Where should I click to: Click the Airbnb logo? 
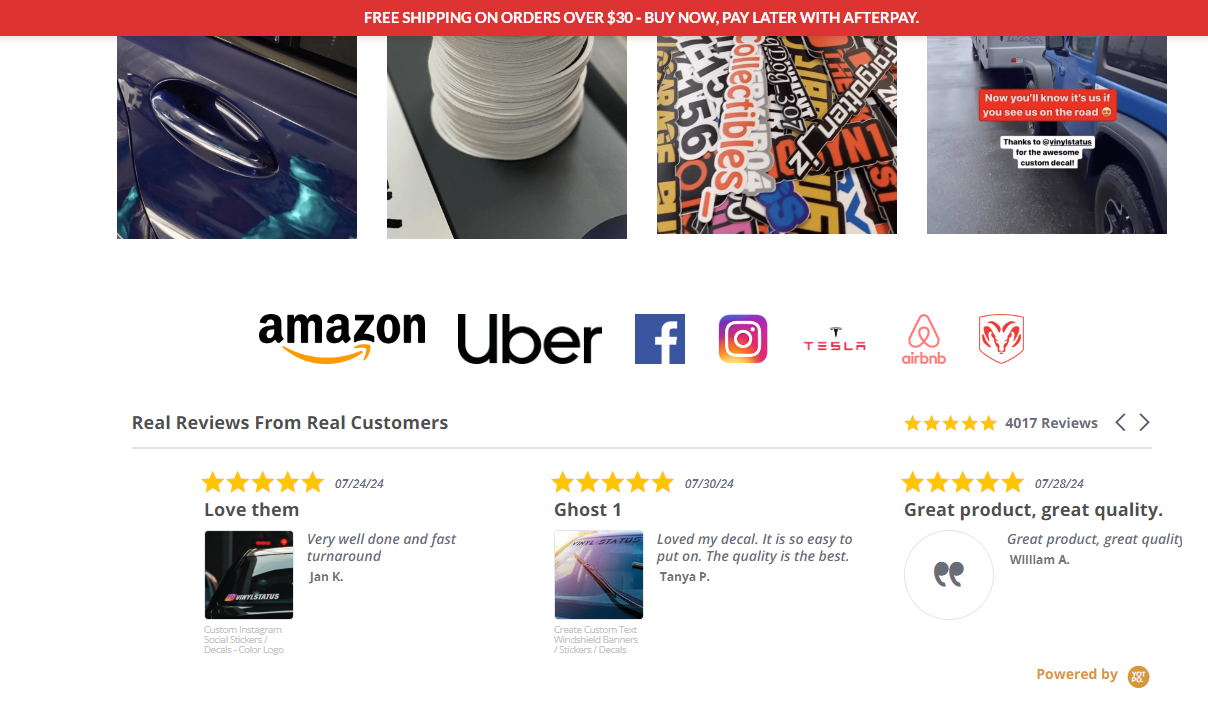(x=924, y=339)
